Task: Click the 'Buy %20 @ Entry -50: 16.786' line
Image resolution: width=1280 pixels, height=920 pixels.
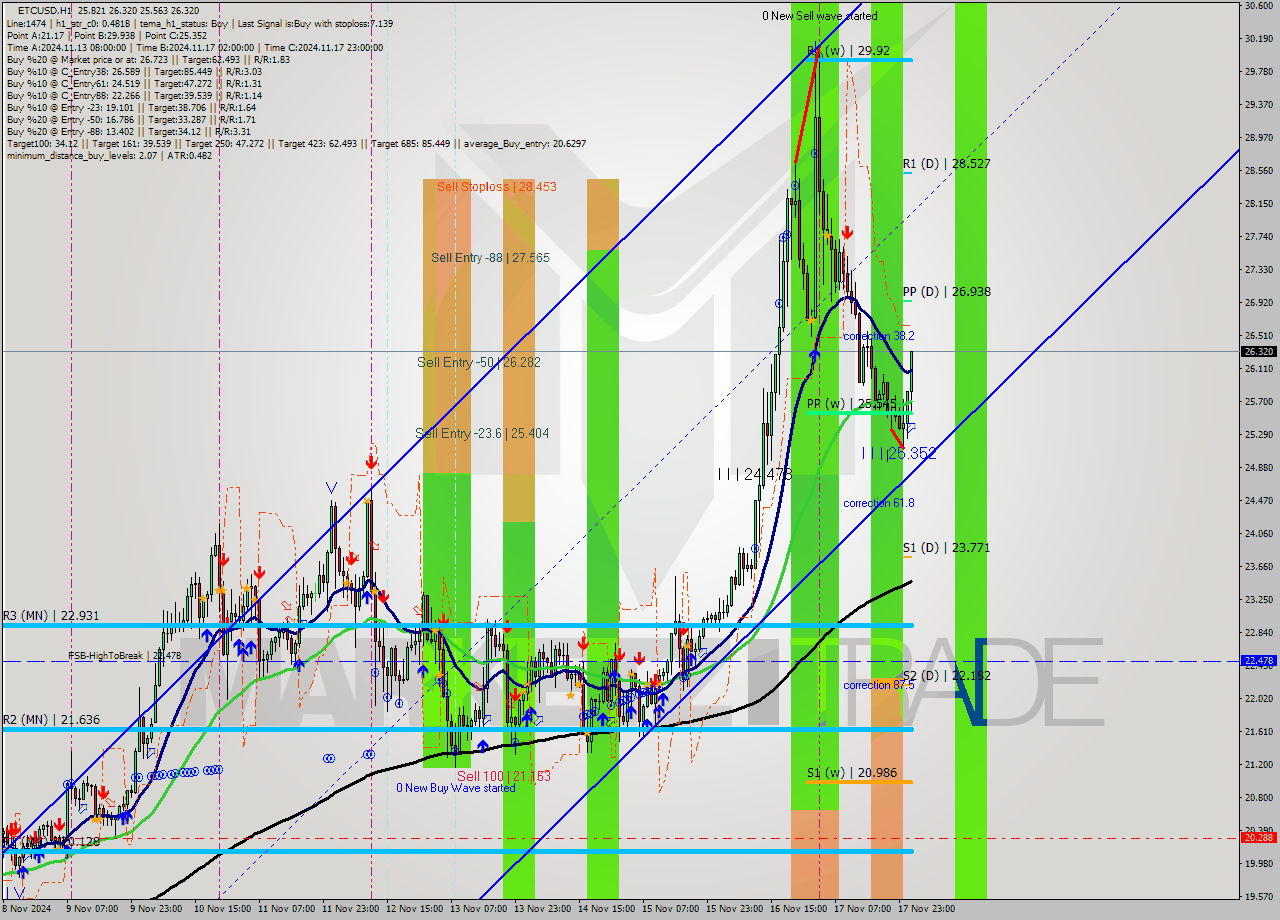Action: [131, 119]
